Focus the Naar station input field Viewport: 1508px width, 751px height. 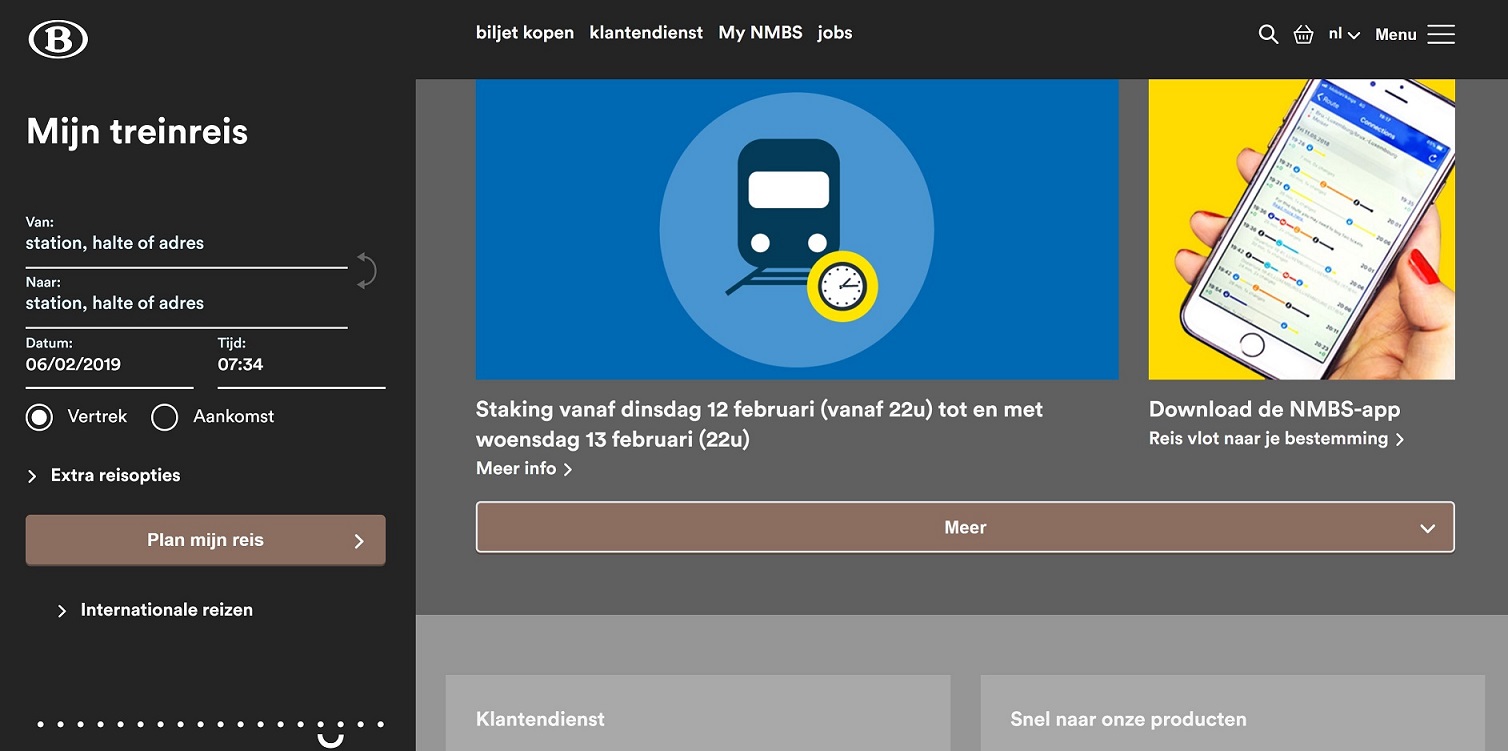coord(186,303)
